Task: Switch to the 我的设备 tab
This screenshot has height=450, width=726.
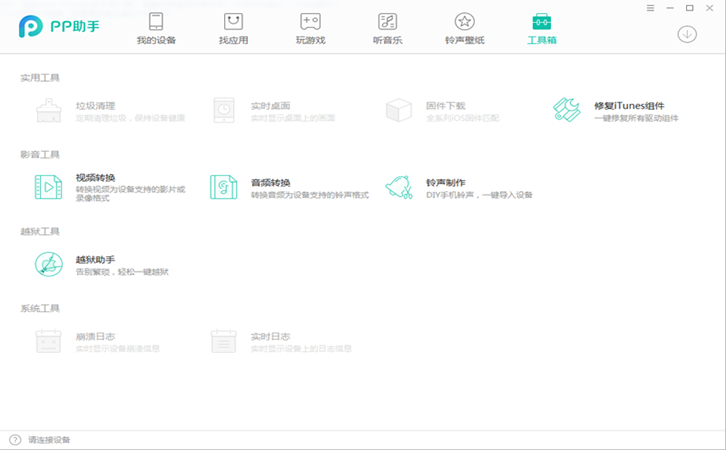Action: [x=155, y=29]
